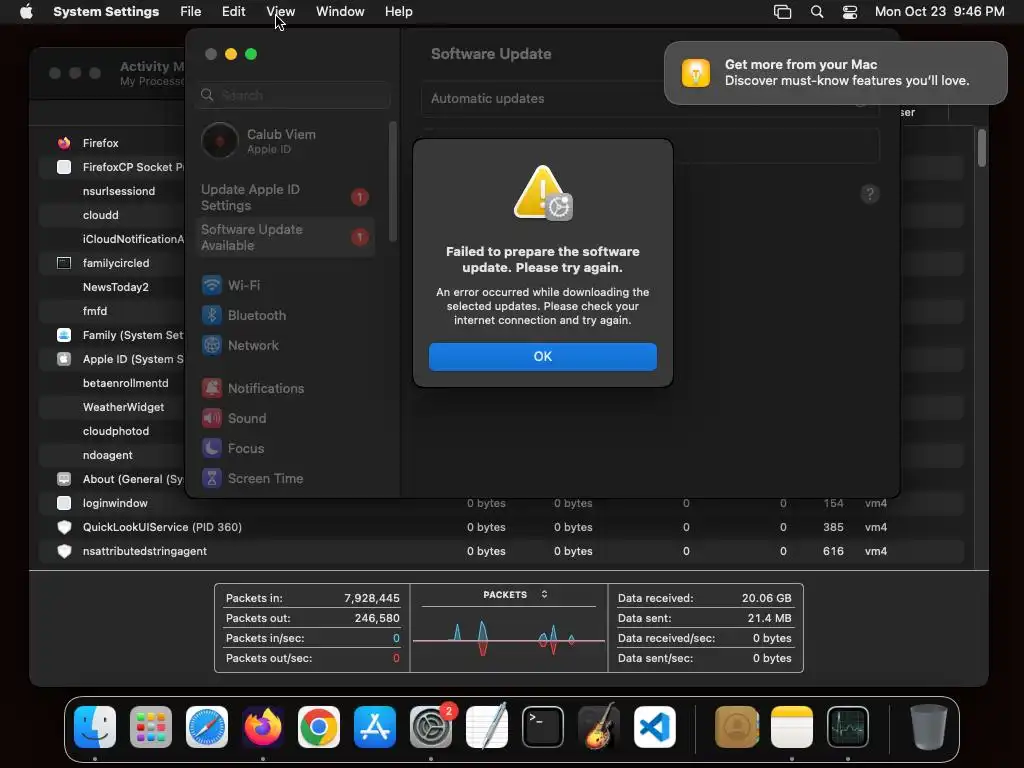Open Google Chrome from the Dock
The image size is (1024, 768).
pos(319,727)
